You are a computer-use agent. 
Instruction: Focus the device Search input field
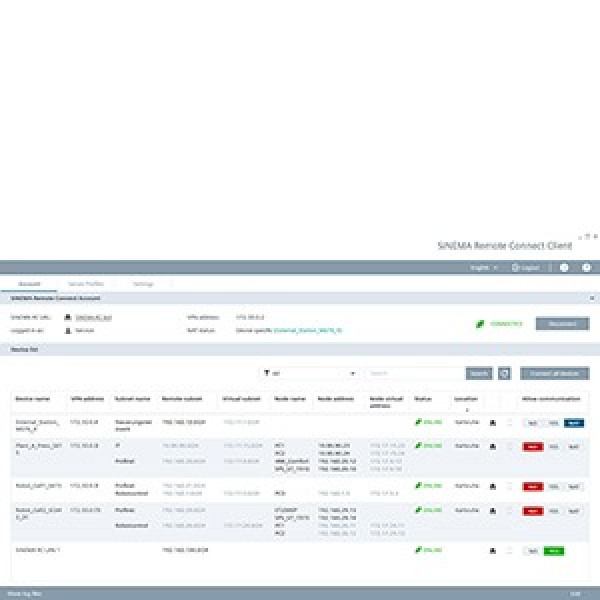coord(415,373)
